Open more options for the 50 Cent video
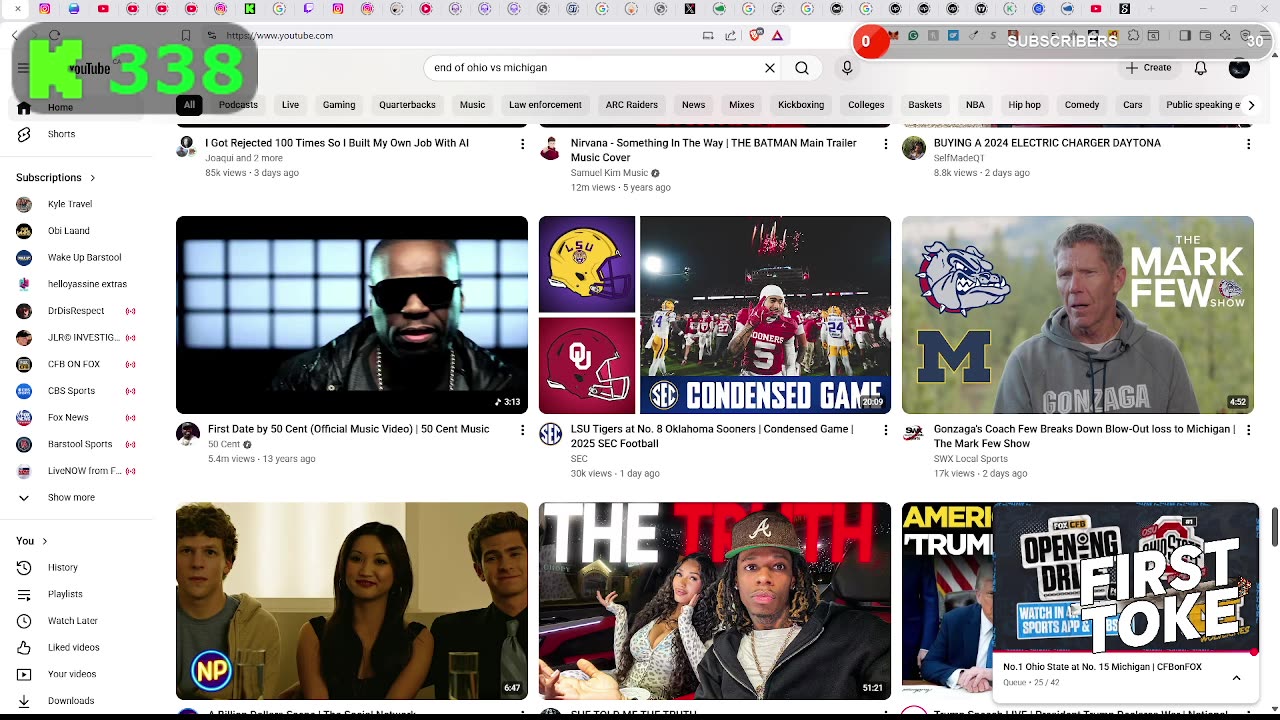The height and width of the screenshot is (720, 1280). coord(522,430)
